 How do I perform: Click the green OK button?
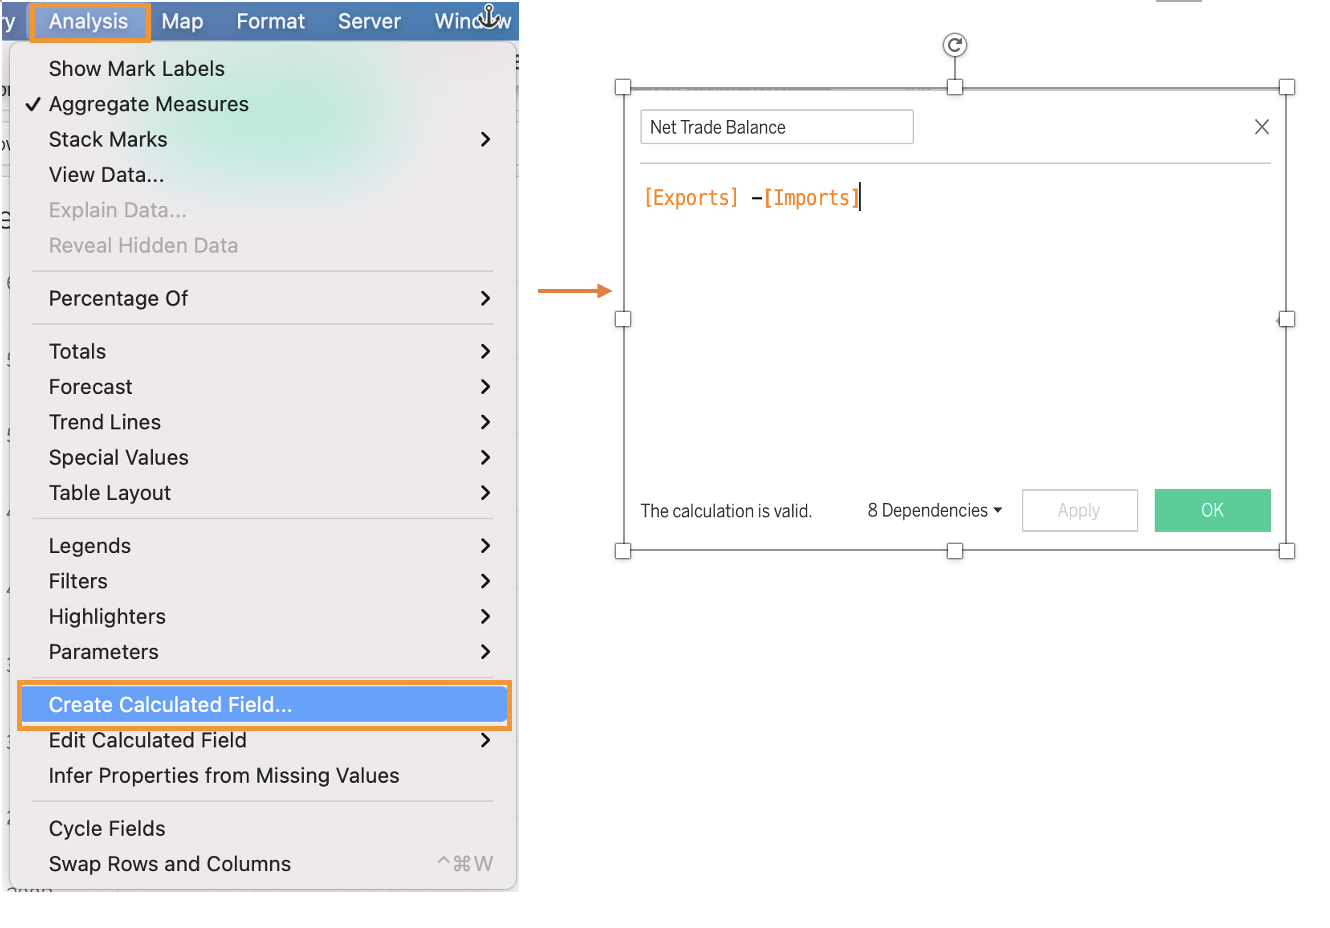coord(1212,511)
